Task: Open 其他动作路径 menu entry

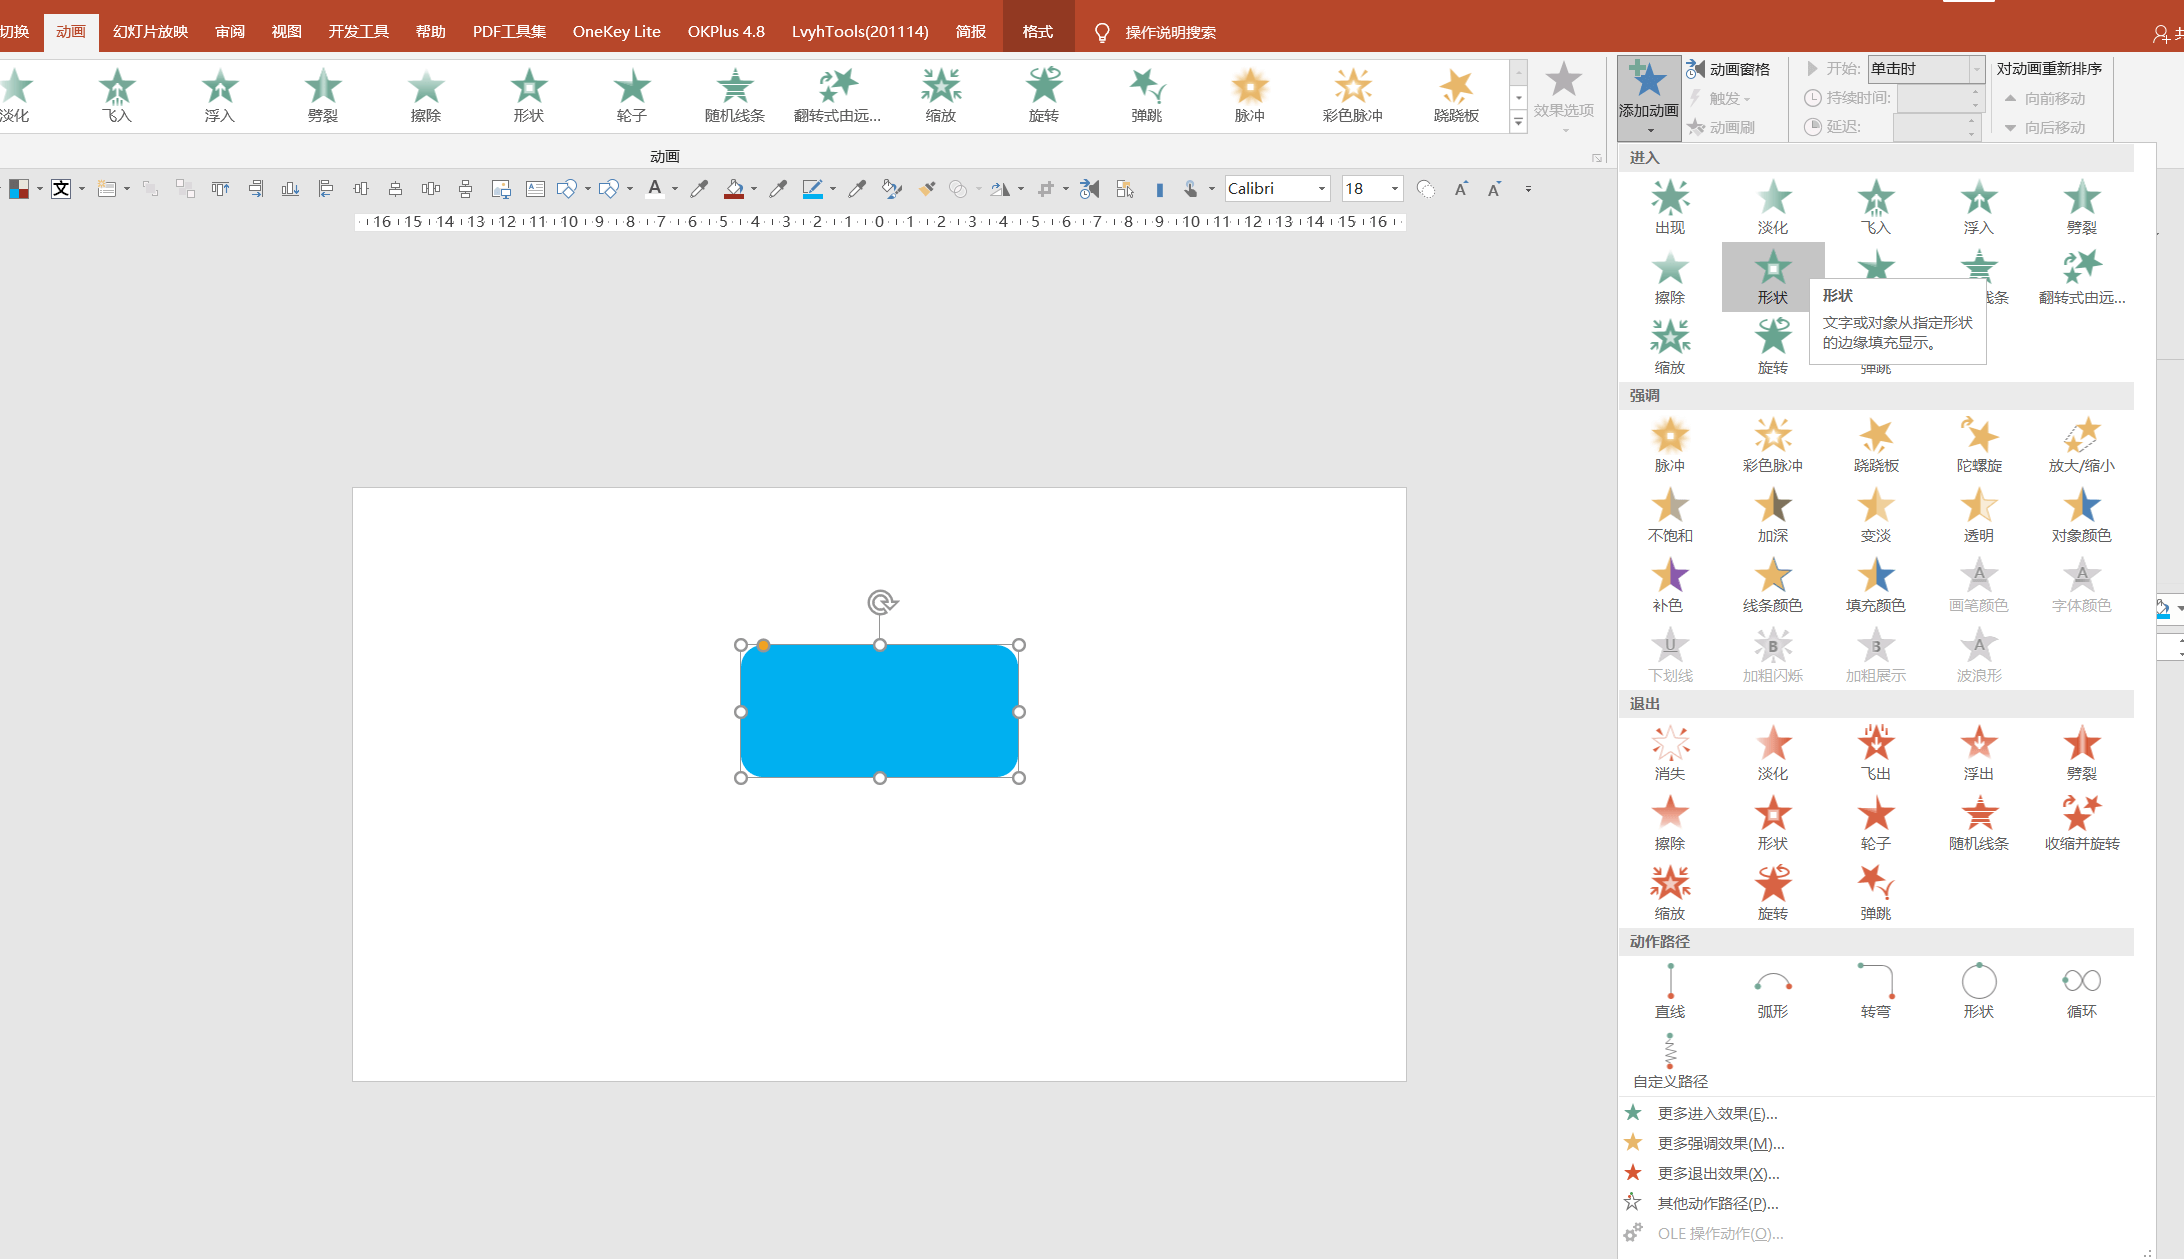Action: pos(1718,1203)
